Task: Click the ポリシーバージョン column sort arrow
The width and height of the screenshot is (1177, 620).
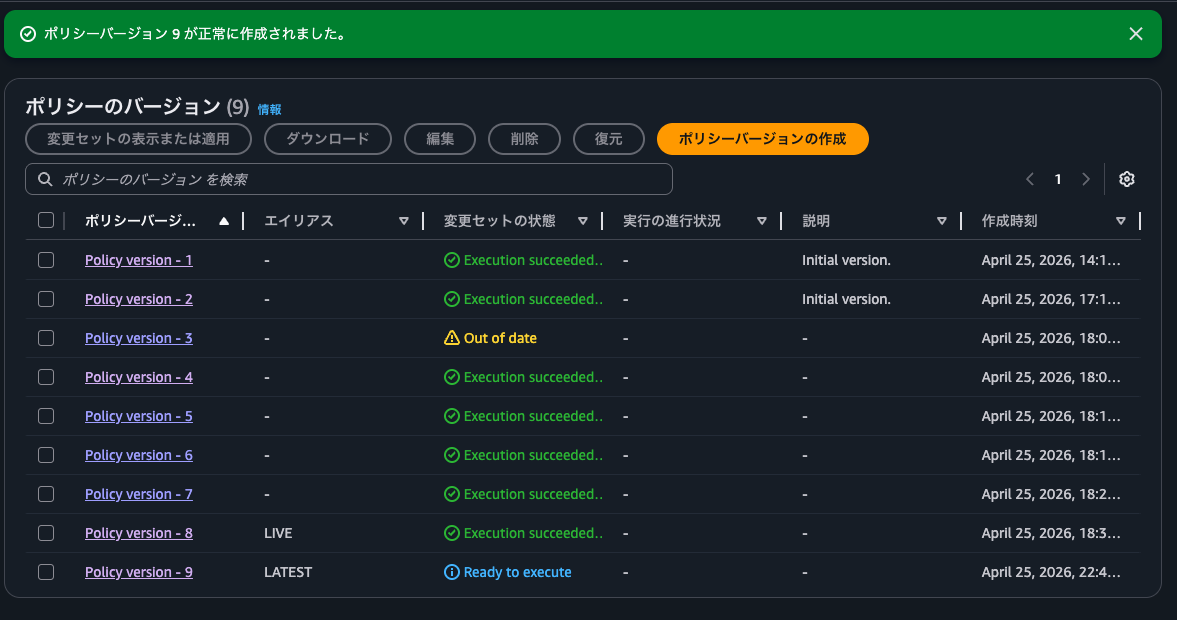Action: pyautogui.click(x=224, y=221)
